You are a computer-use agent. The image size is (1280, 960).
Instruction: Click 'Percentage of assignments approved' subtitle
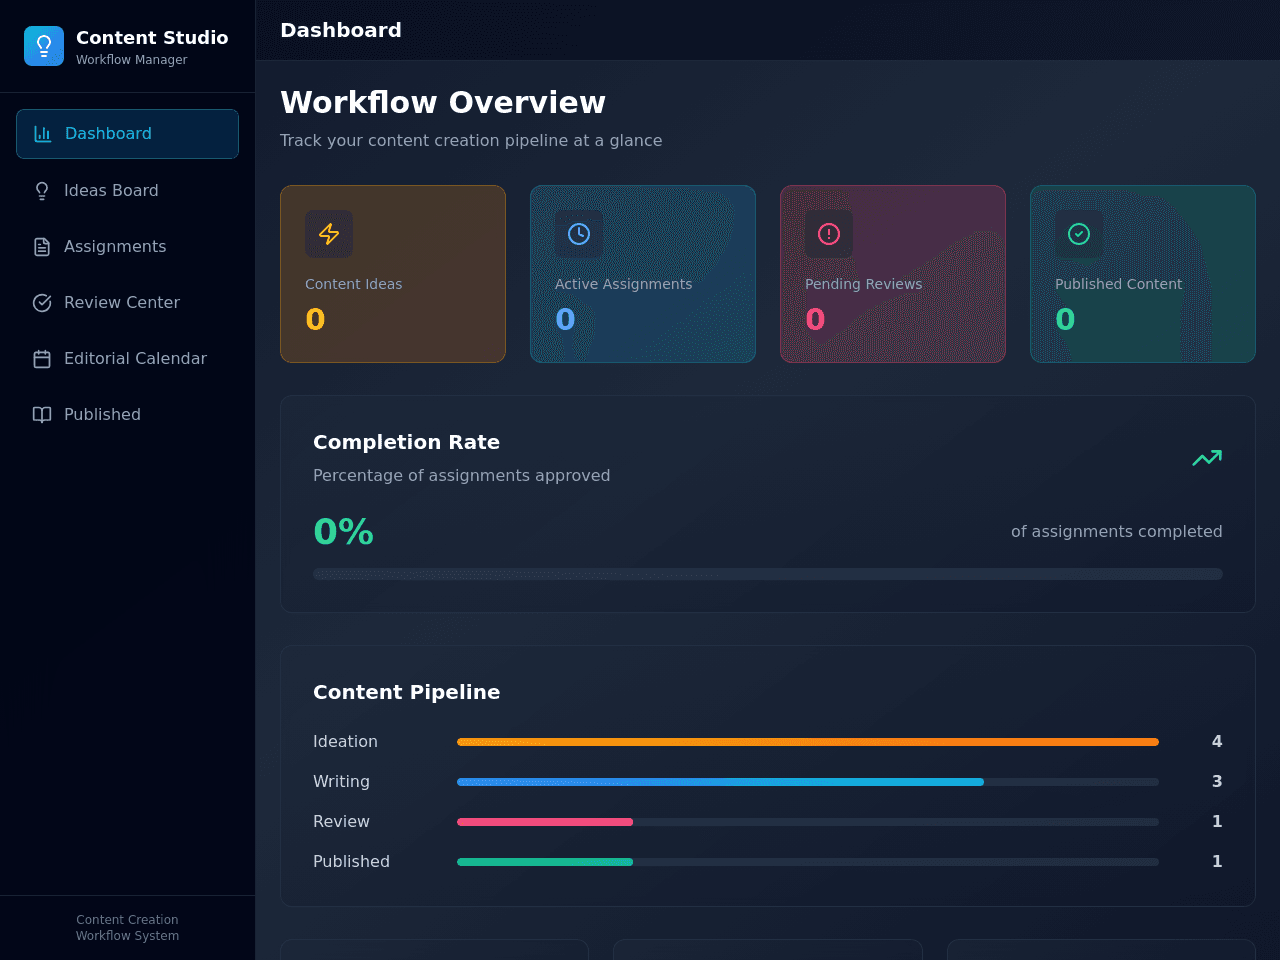point(461,476)
